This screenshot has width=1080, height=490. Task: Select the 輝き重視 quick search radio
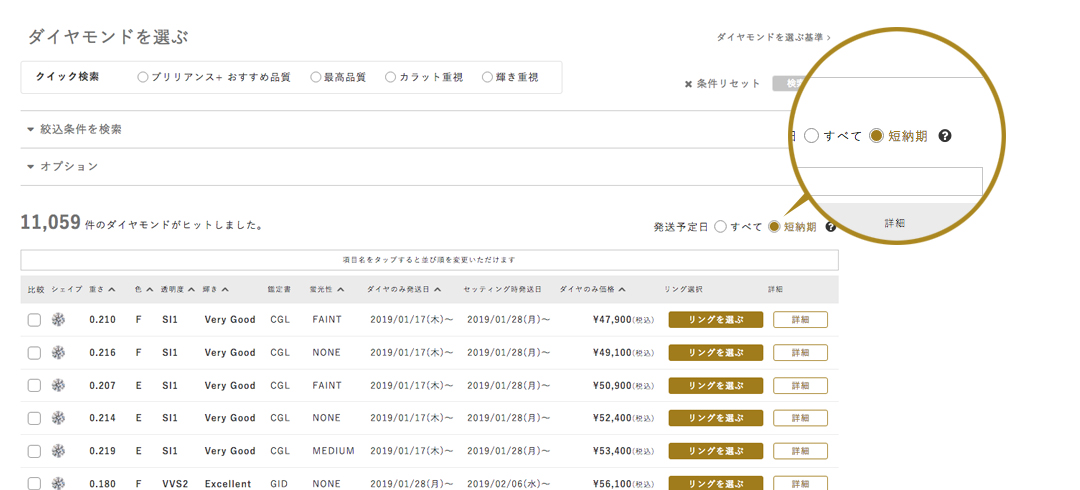(x=488, y=77)
